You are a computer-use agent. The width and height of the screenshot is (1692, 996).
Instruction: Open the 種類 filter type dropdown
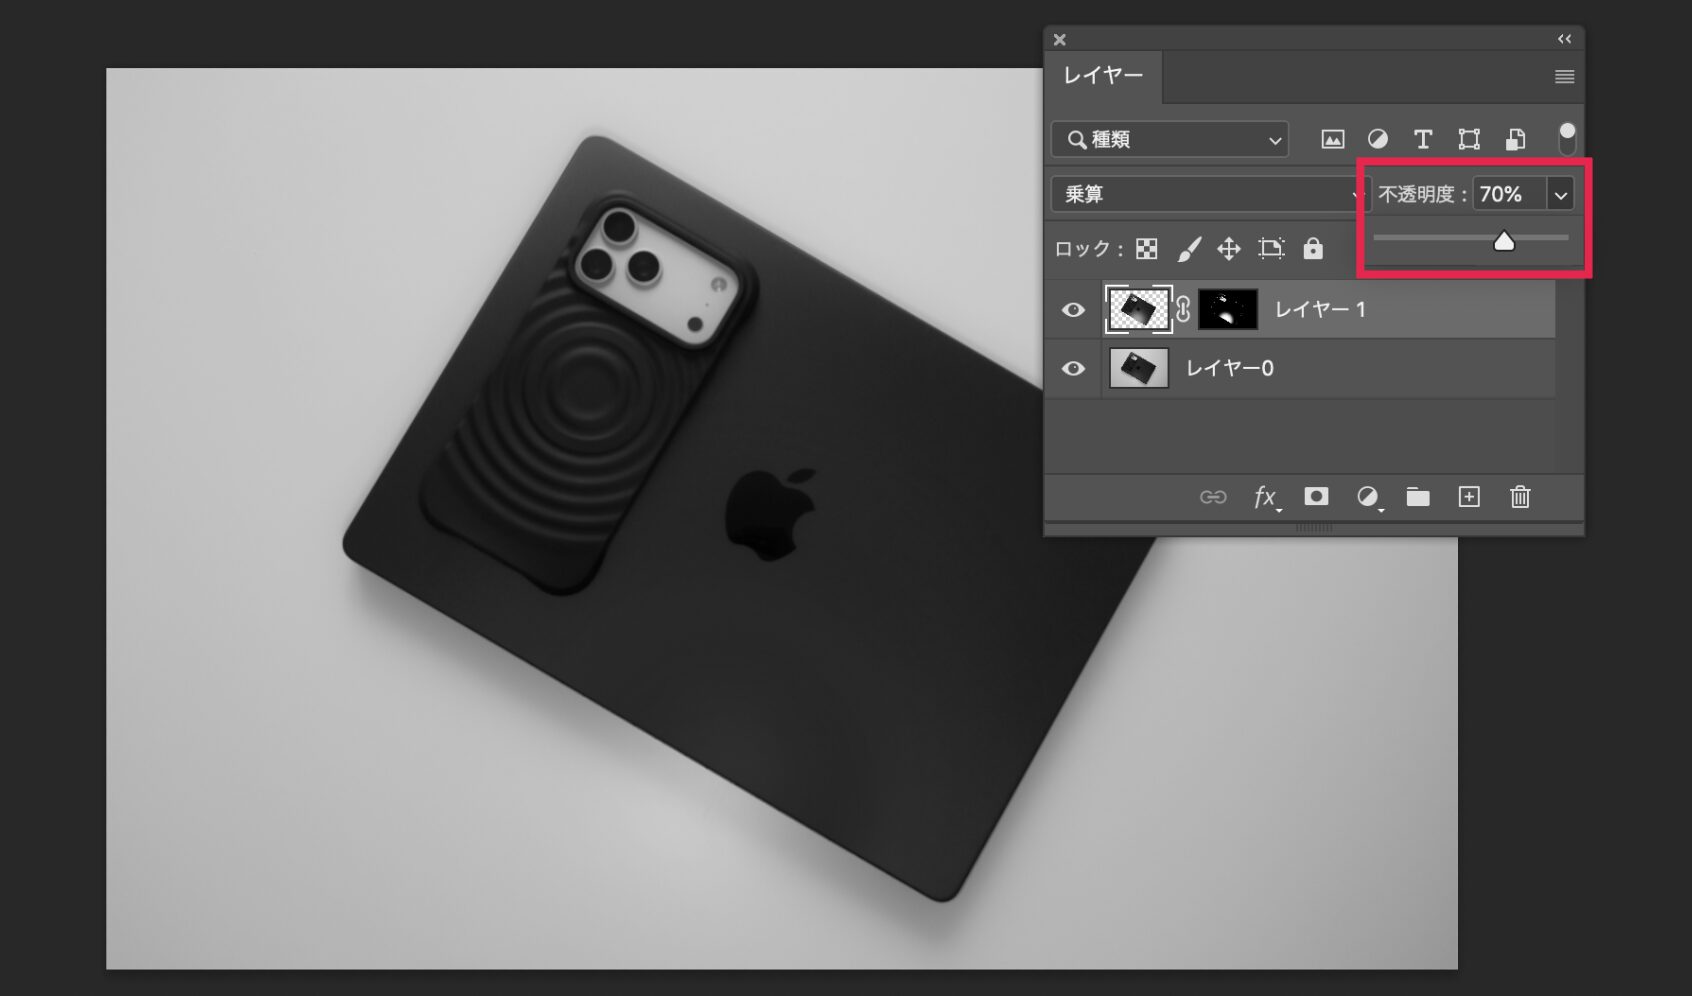click(1170, 140)
